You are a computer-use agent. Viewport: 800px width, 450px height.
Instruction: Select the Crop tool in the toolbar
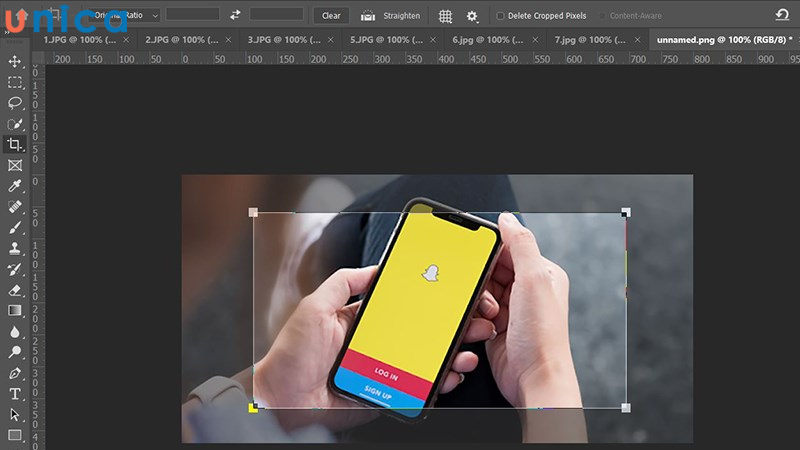click(x=14, y=144)
